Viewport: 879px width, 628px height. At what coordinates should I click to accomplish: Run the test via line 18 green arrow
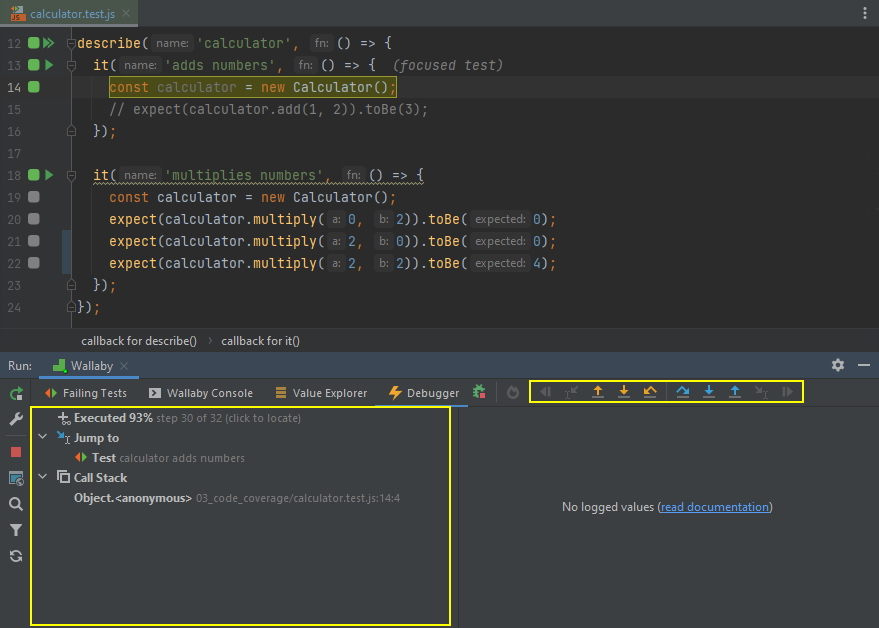click(49, 175)
